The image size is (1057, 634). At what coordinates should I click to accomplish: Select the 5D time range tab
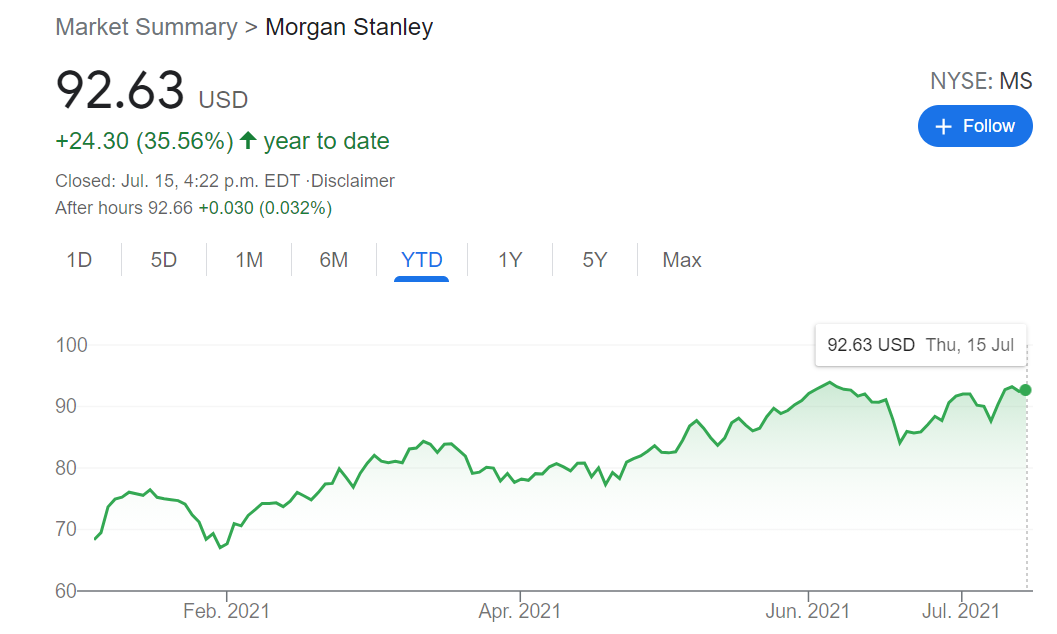(x=164, y=260)
